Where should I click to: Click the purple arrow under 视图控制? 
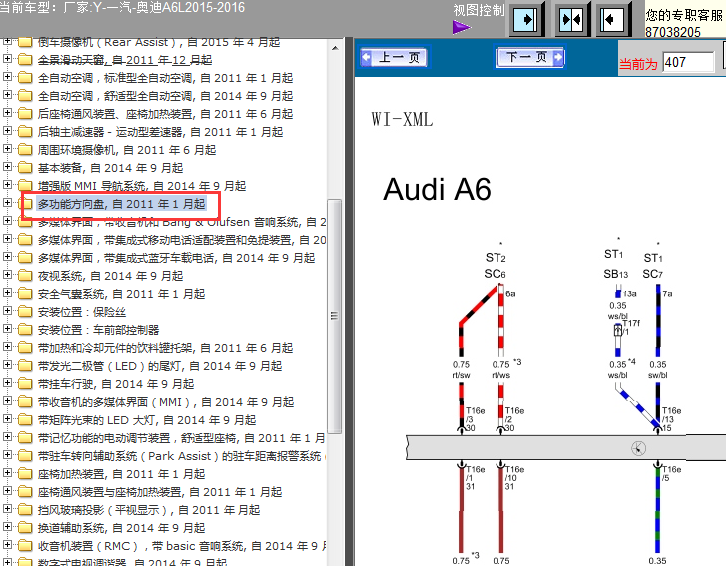pos(462,27)
